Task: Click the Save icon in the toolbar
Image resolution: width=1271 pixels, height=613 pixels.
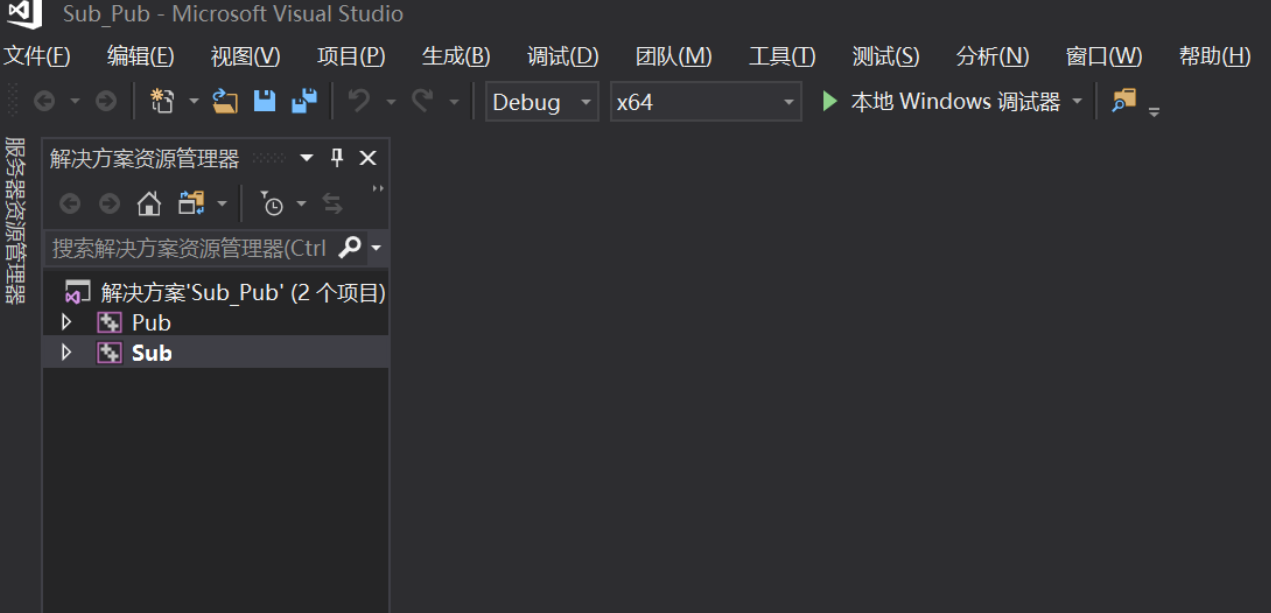Action: click(264, 101)
